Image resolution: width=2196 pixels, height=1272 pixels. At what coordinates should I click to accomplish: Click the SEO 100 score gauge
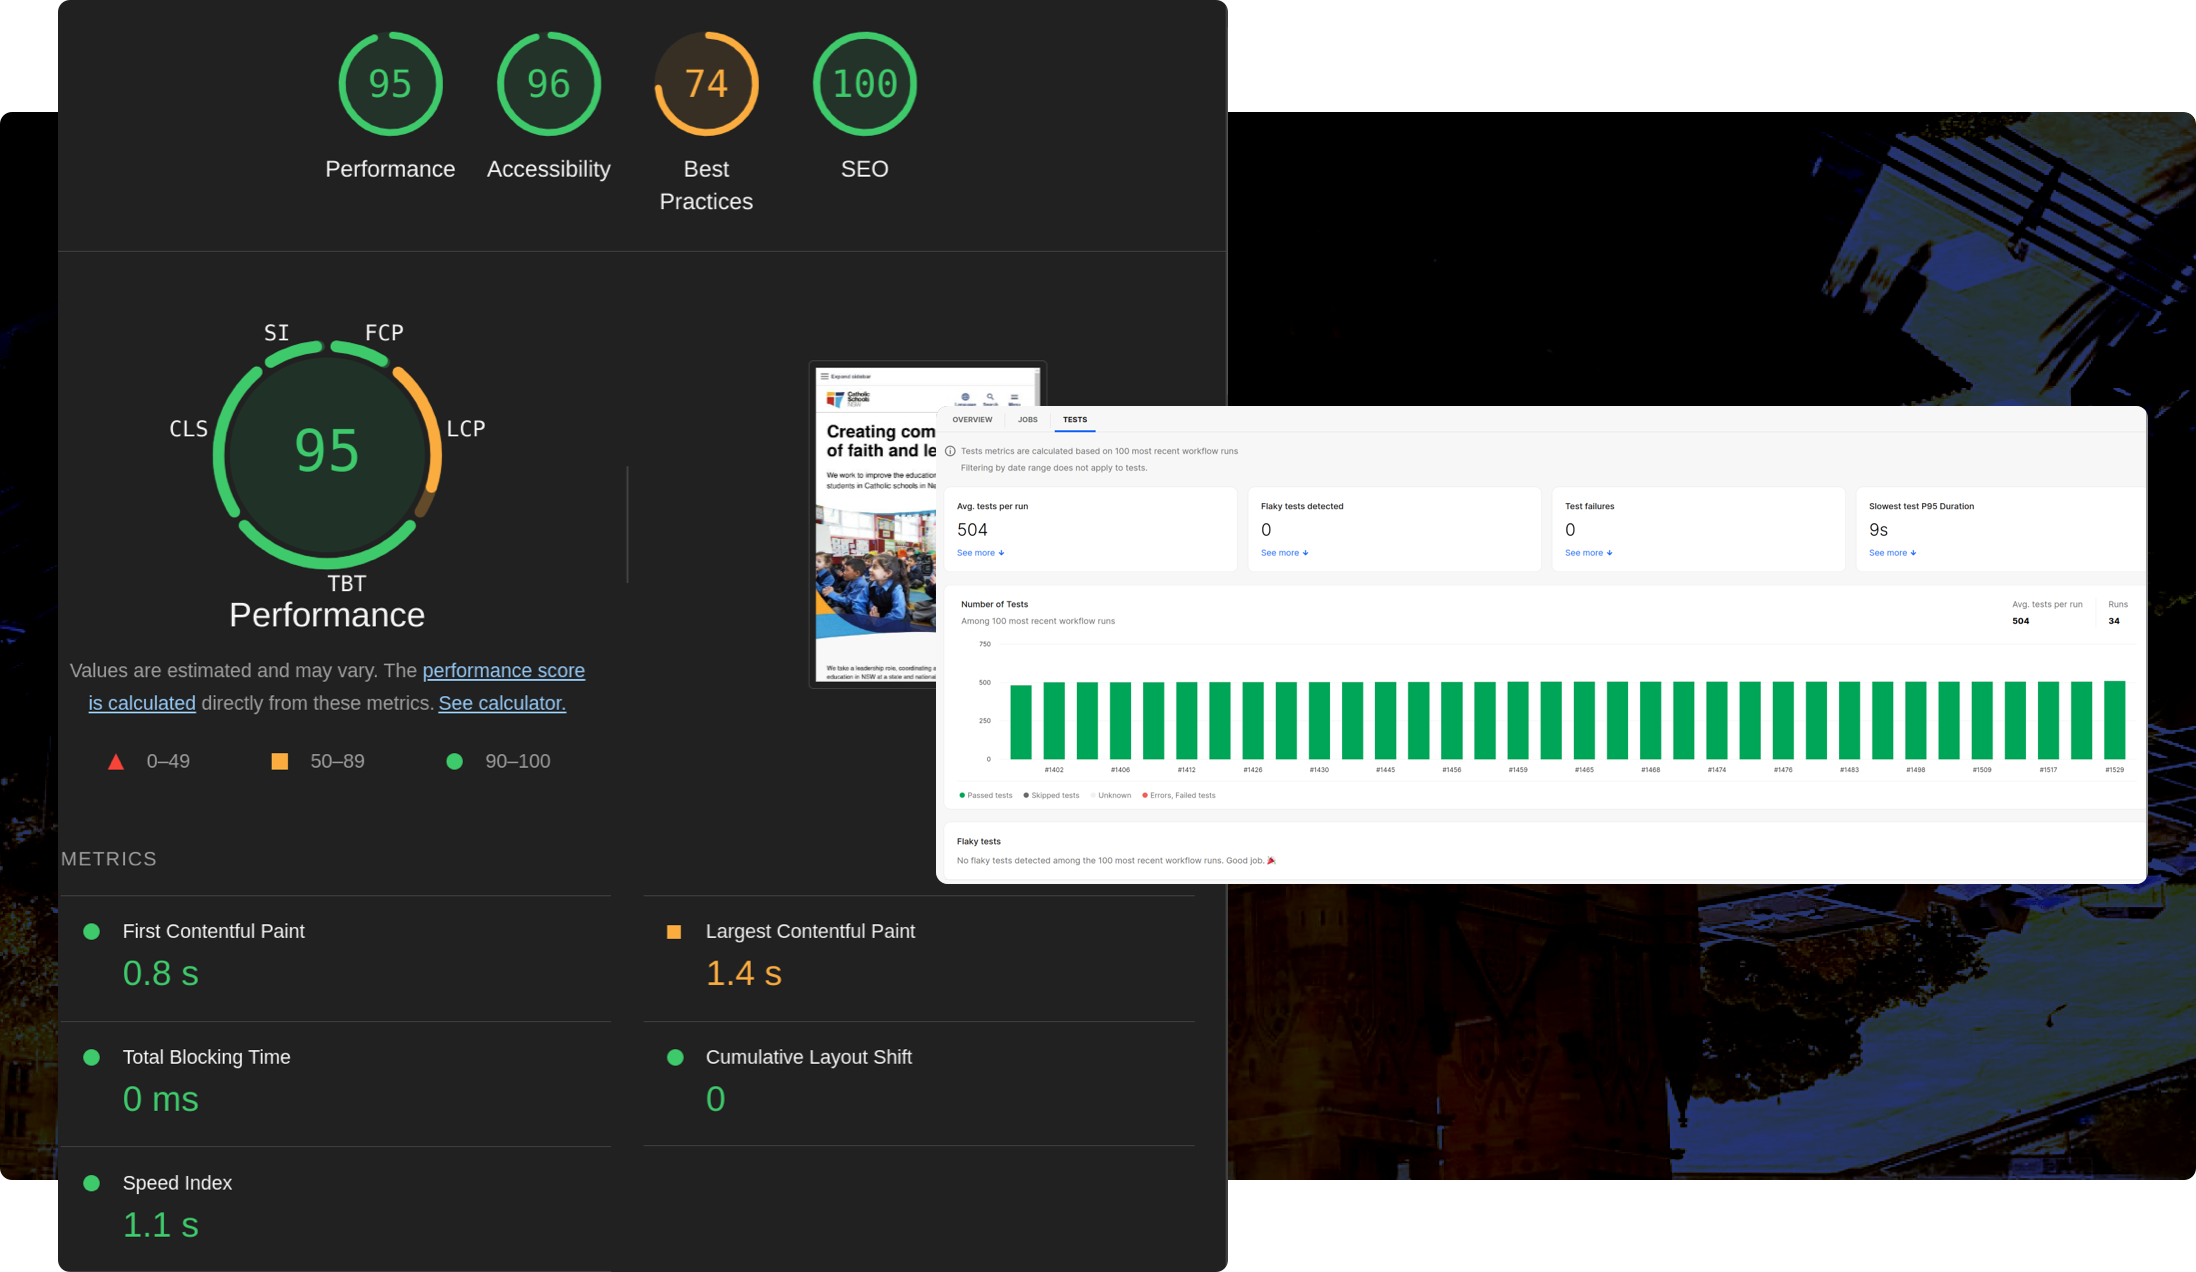coord(864,84)
